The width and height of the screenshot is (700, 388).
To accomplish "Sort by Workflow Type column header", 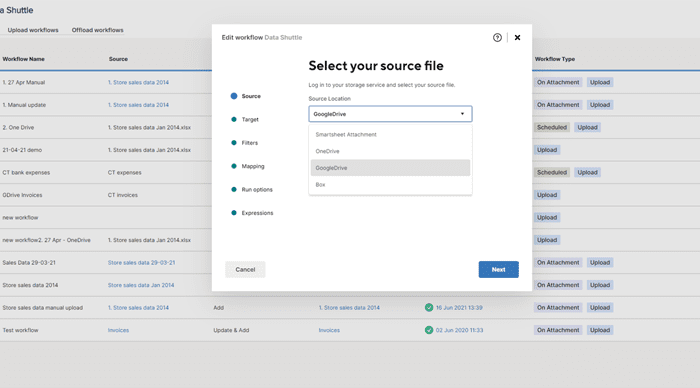I will pos(555,59).
